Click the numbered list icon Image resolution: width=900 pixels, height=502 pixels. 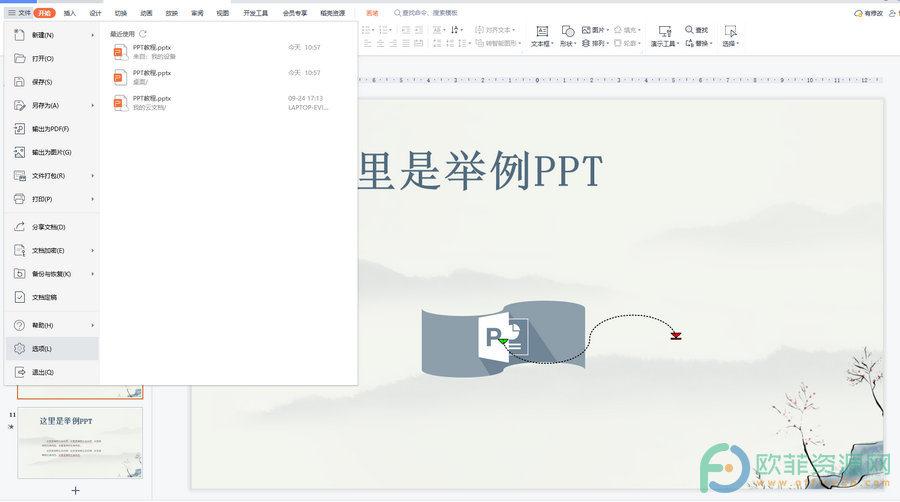click(385, 30)
